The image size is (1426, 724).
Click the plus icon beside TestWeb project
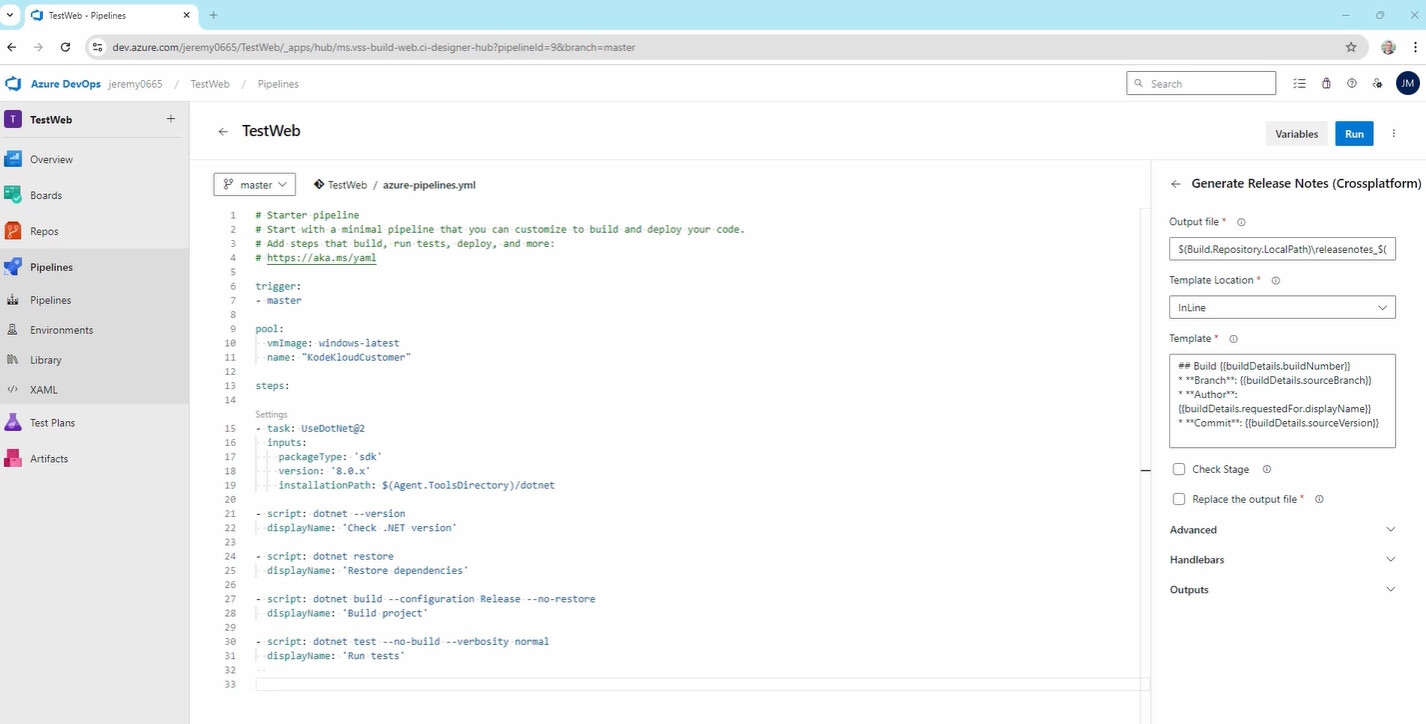170,119
